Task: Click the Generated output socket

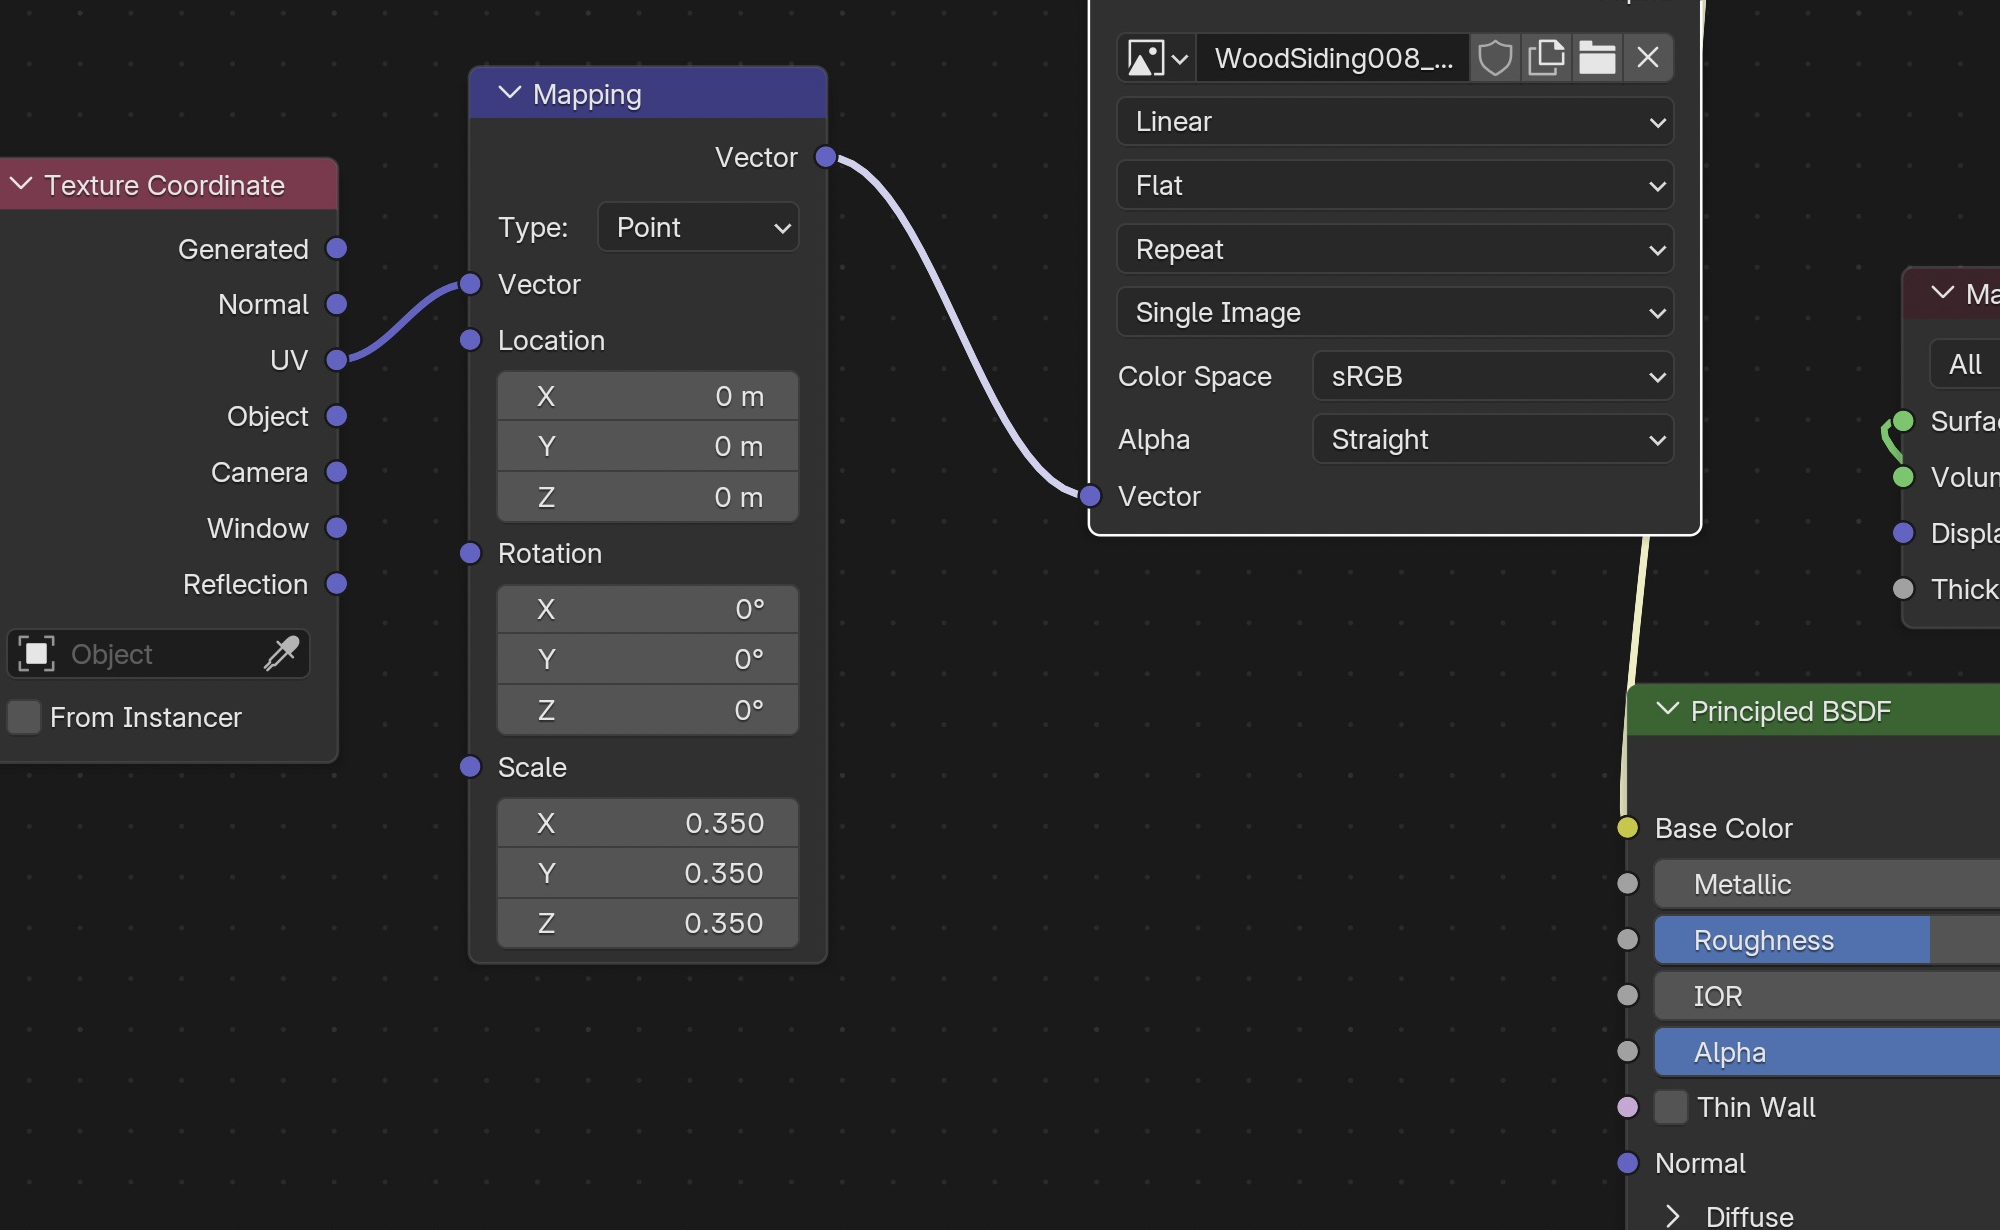Action: tap(337, 248)
